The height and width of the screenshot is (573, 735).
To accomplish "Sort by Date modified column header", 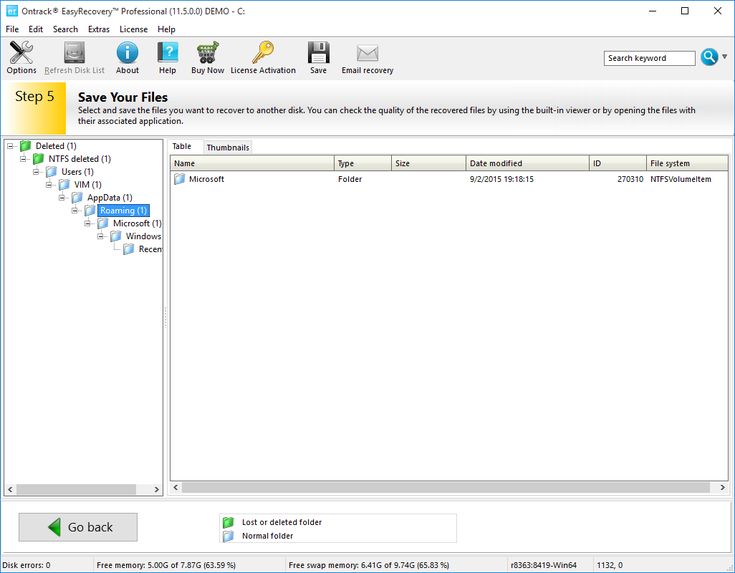I will 527,163.
